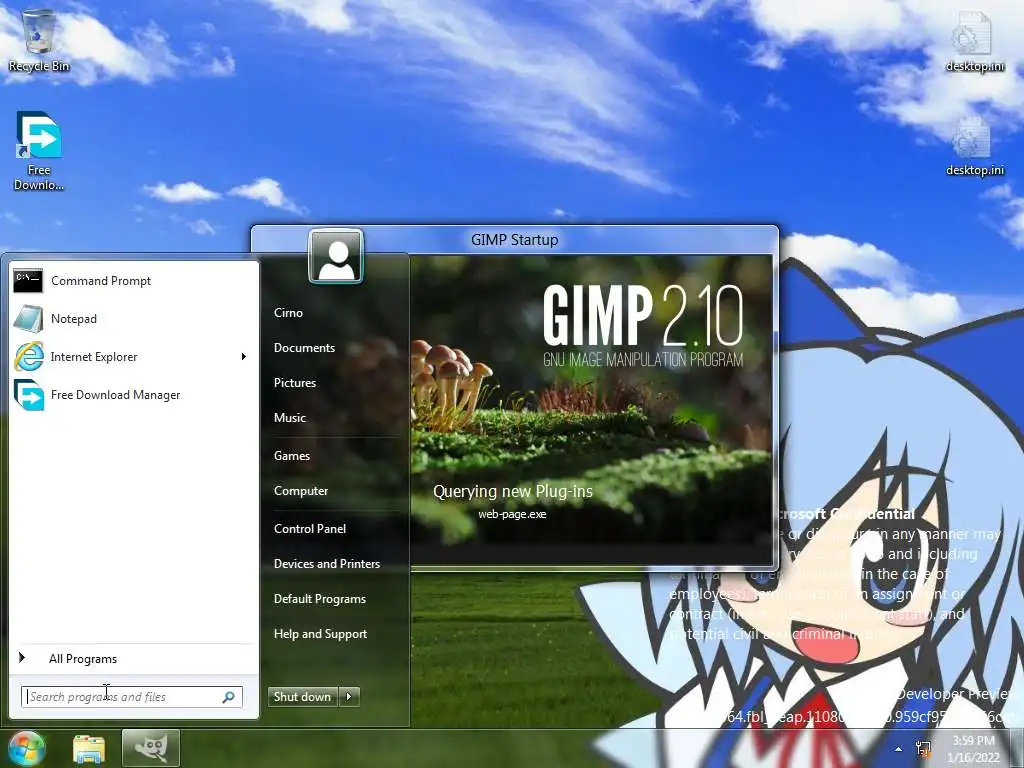Open Control Panel
This screenshot has width=1024, height=768.
point(310,529)
